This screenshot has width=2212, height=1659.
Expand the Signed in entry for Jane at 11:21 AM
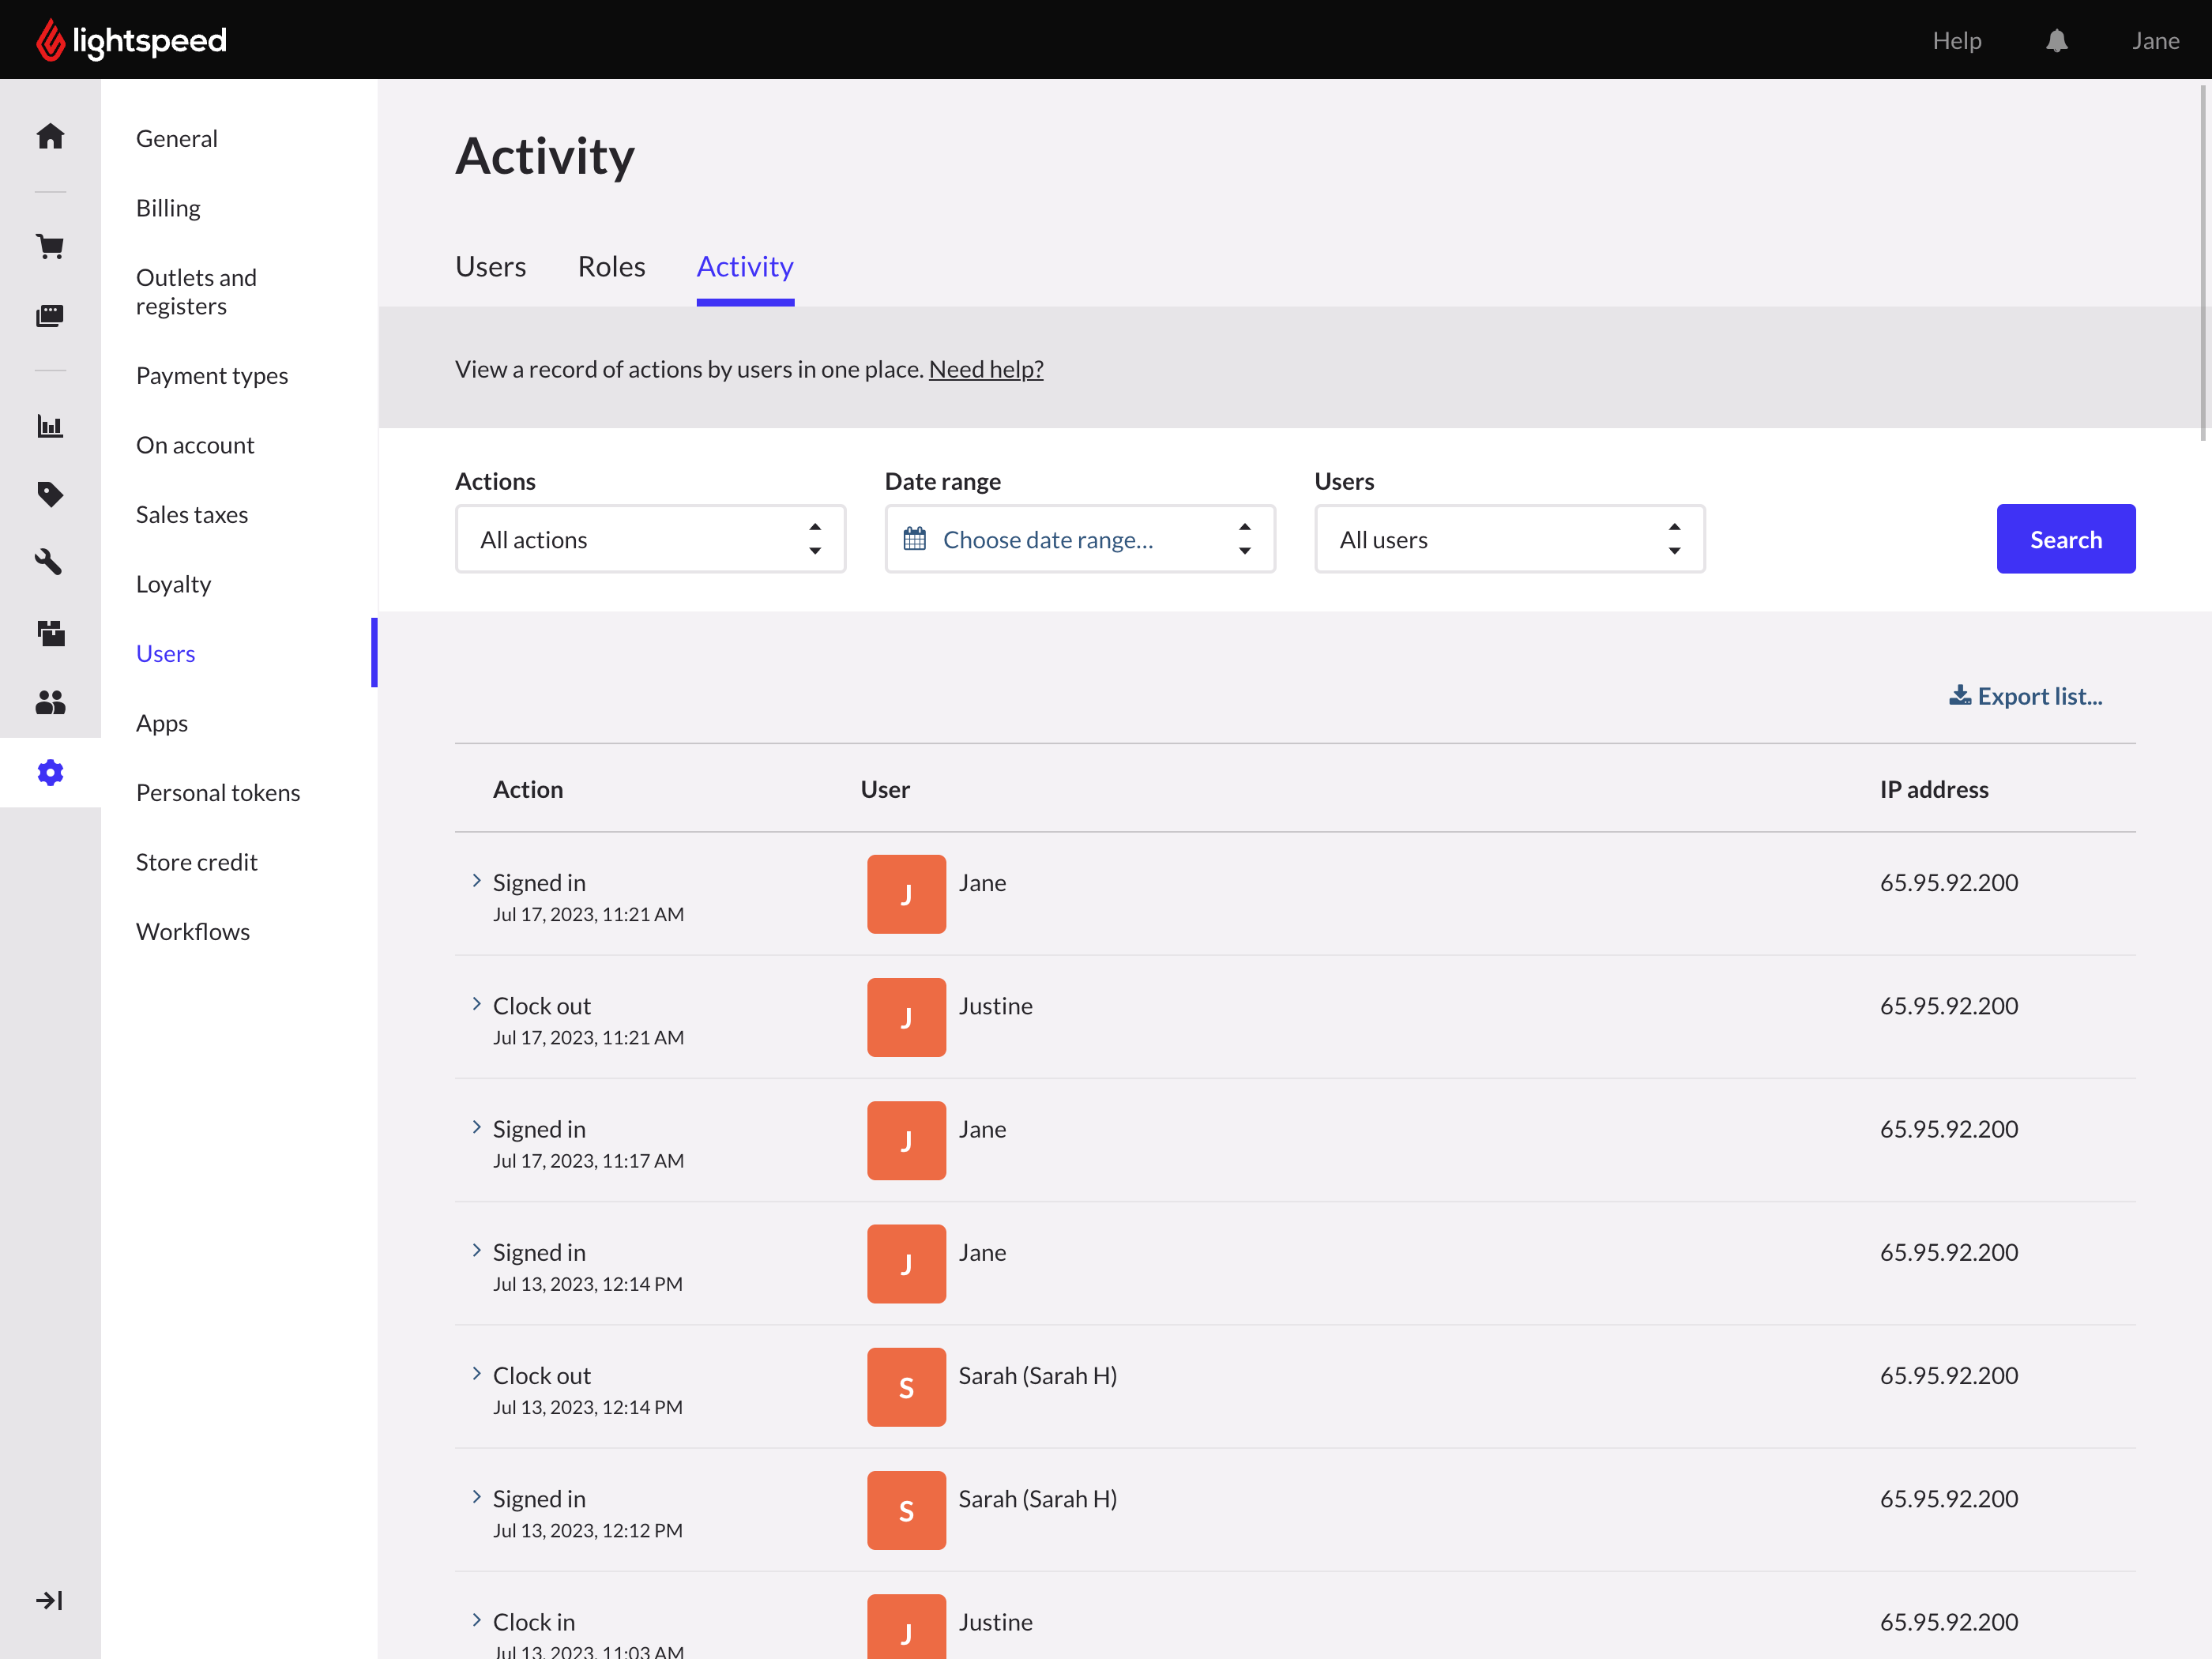(477, 880)
